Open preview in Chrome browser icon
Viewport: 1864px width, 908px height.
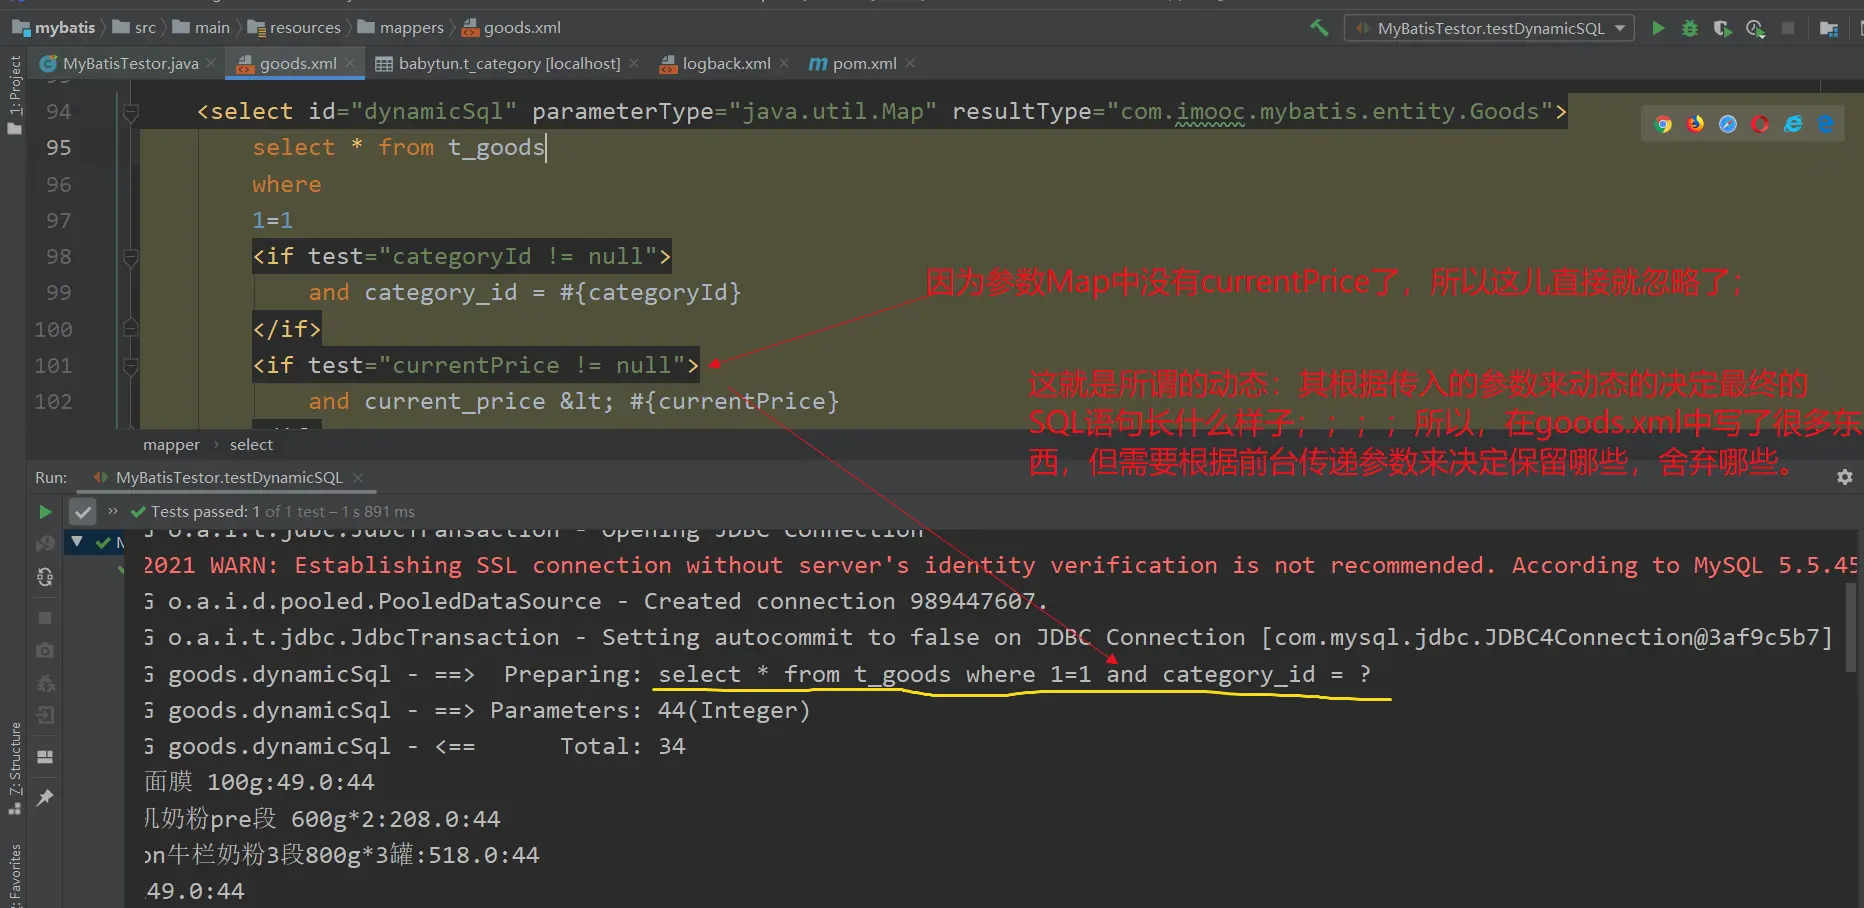click(x=1663, y=124)
